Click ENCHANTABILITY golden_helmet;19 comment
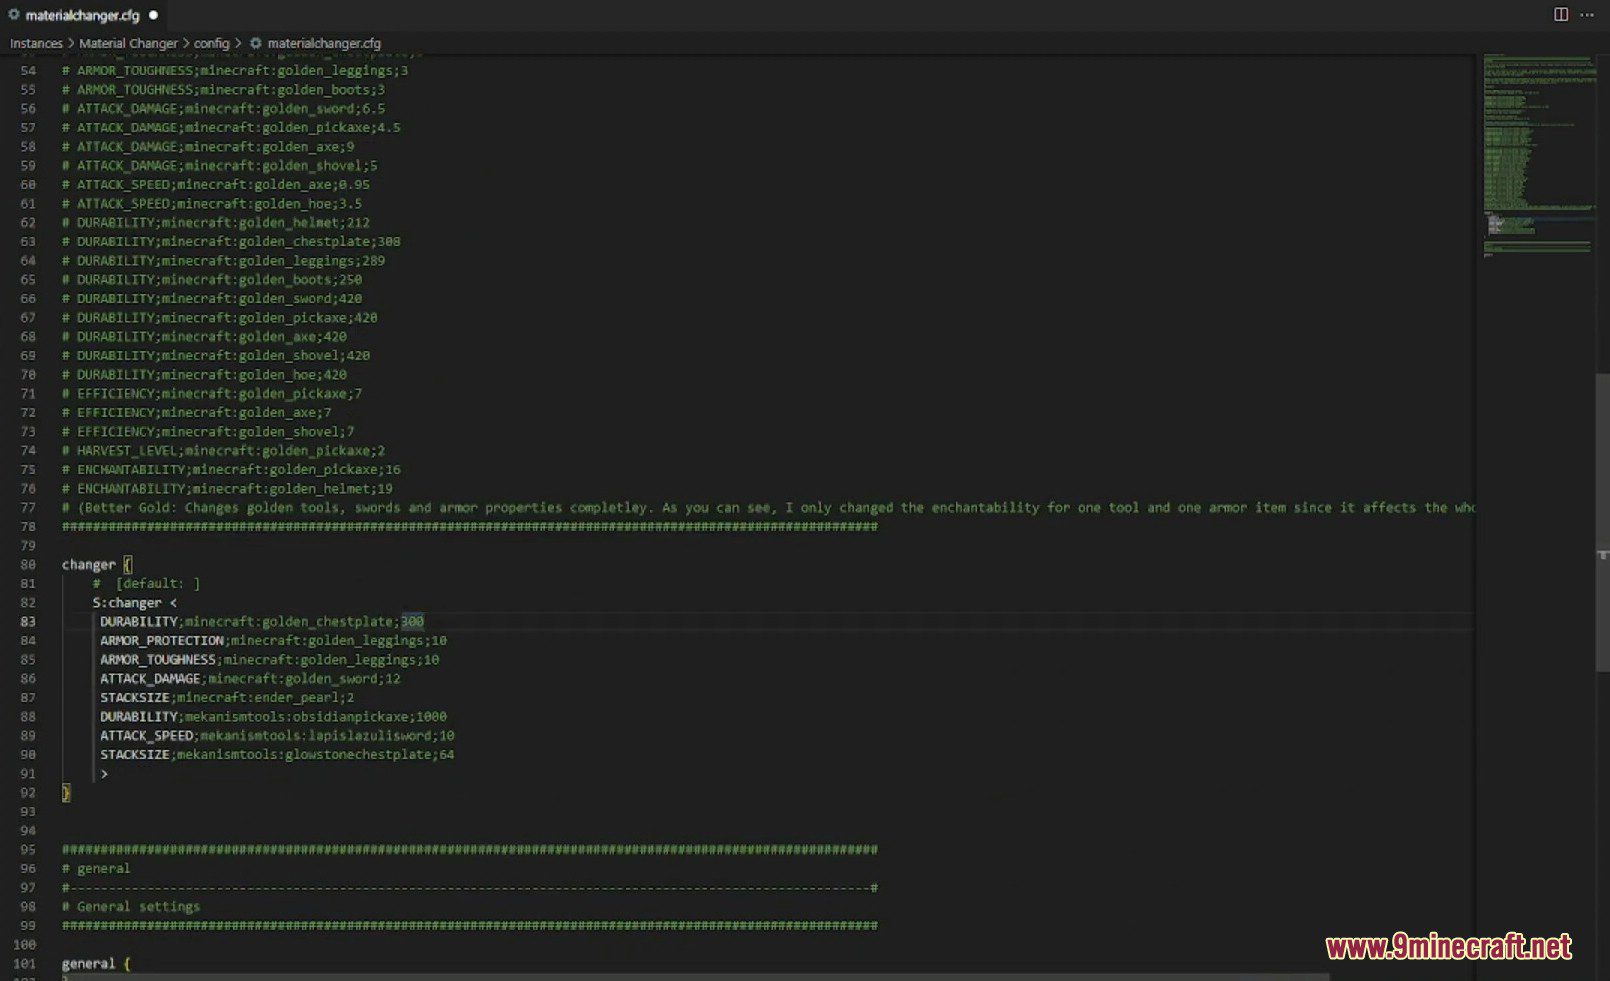 227,488
